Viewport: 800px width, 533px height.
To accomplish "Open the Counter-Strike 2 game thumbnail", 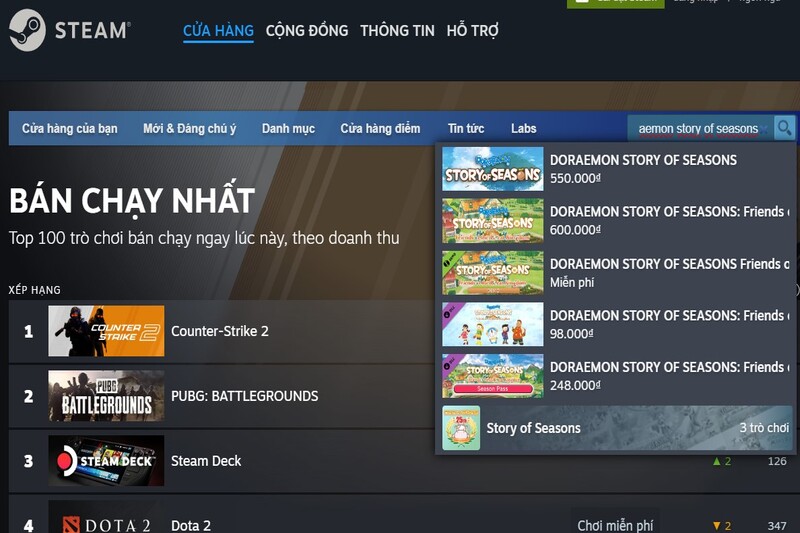I will 106,331.
